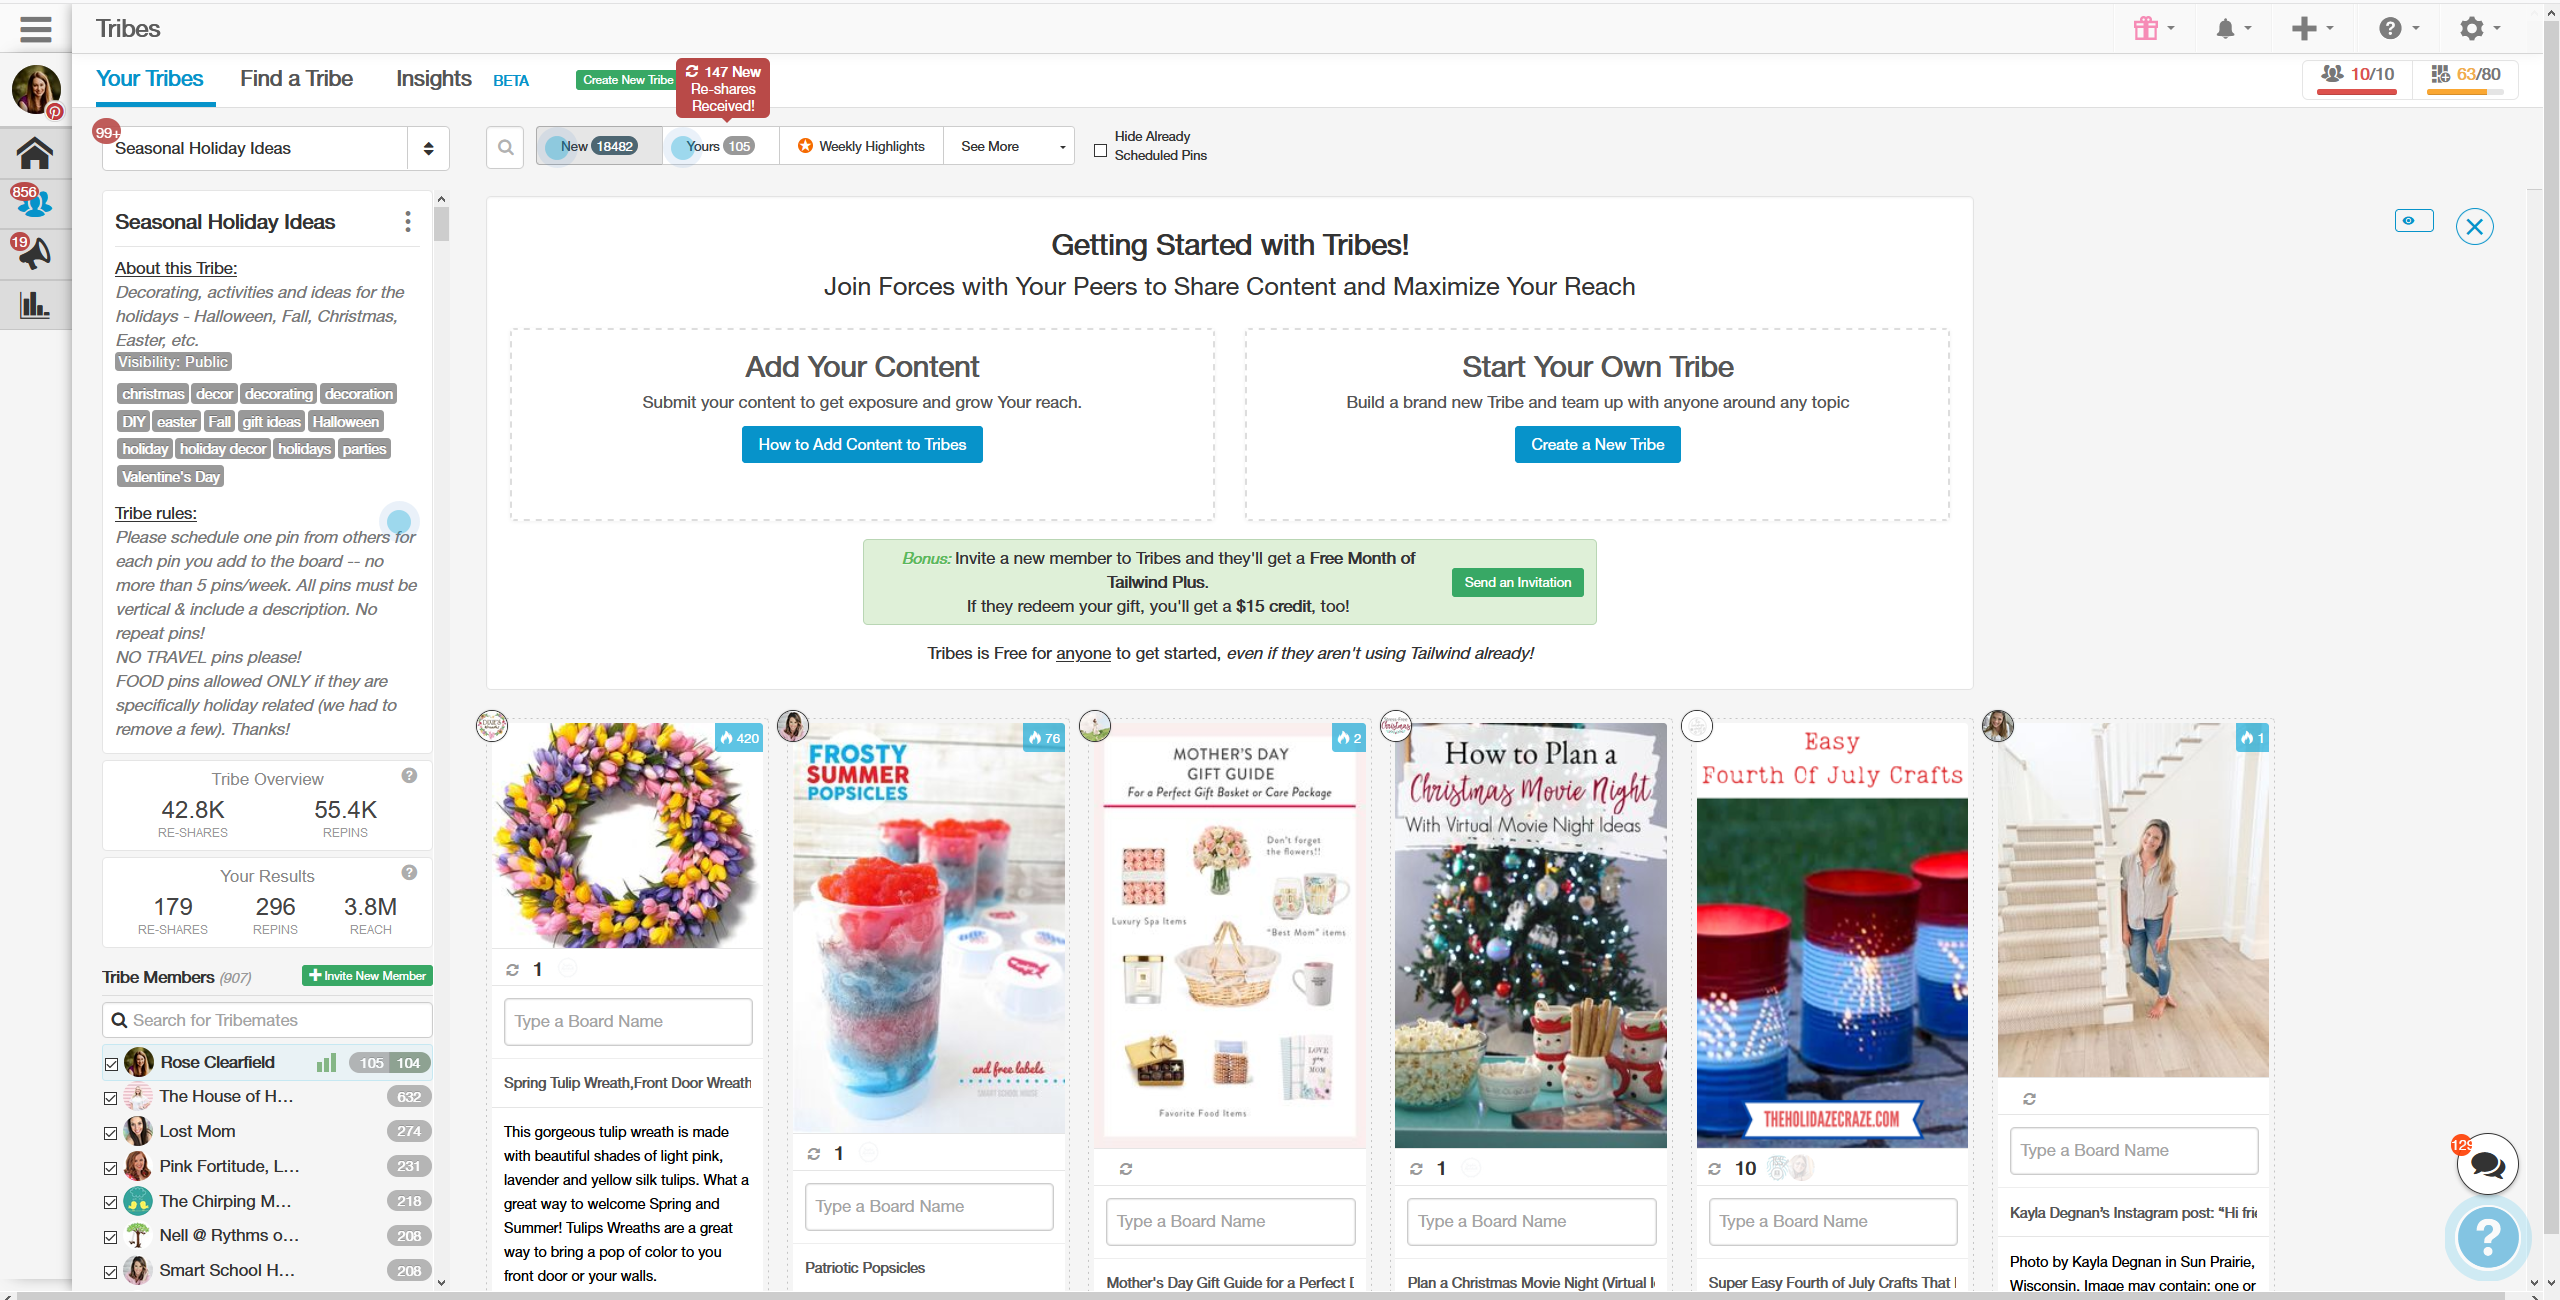Uncheck the Lost Mom member checkbox
The height and width of the screenshot is (1300, 2560).
pyautogui.click(x=111, y=1133)
